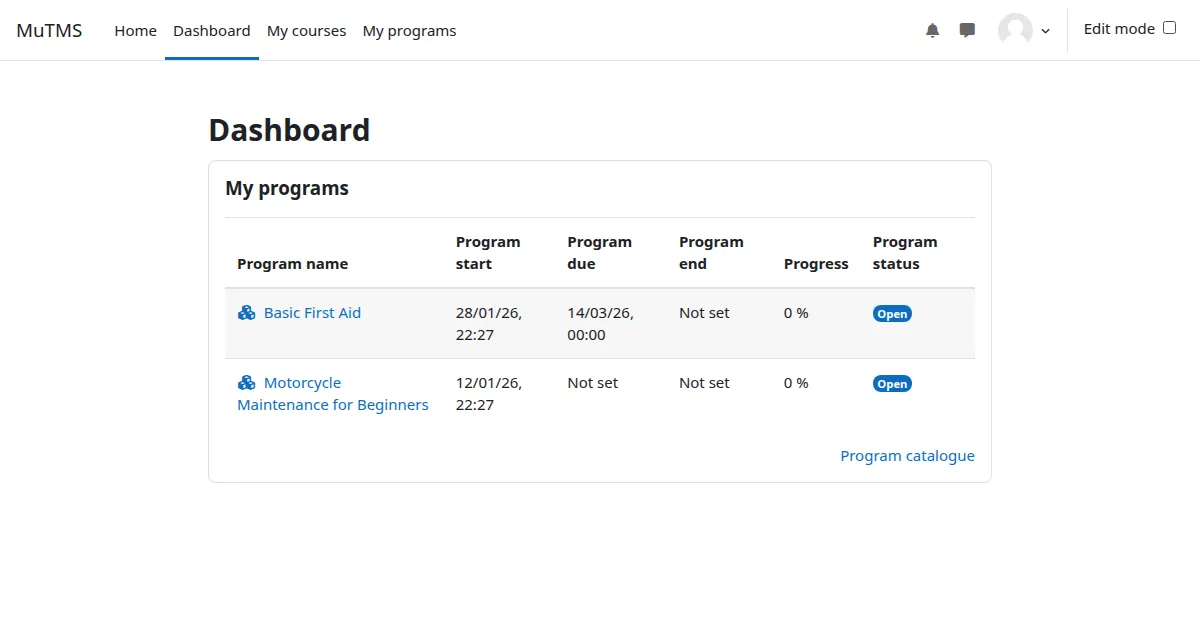Open My programs from the navigation
The image size is (1200, 637).
(409, 30)
